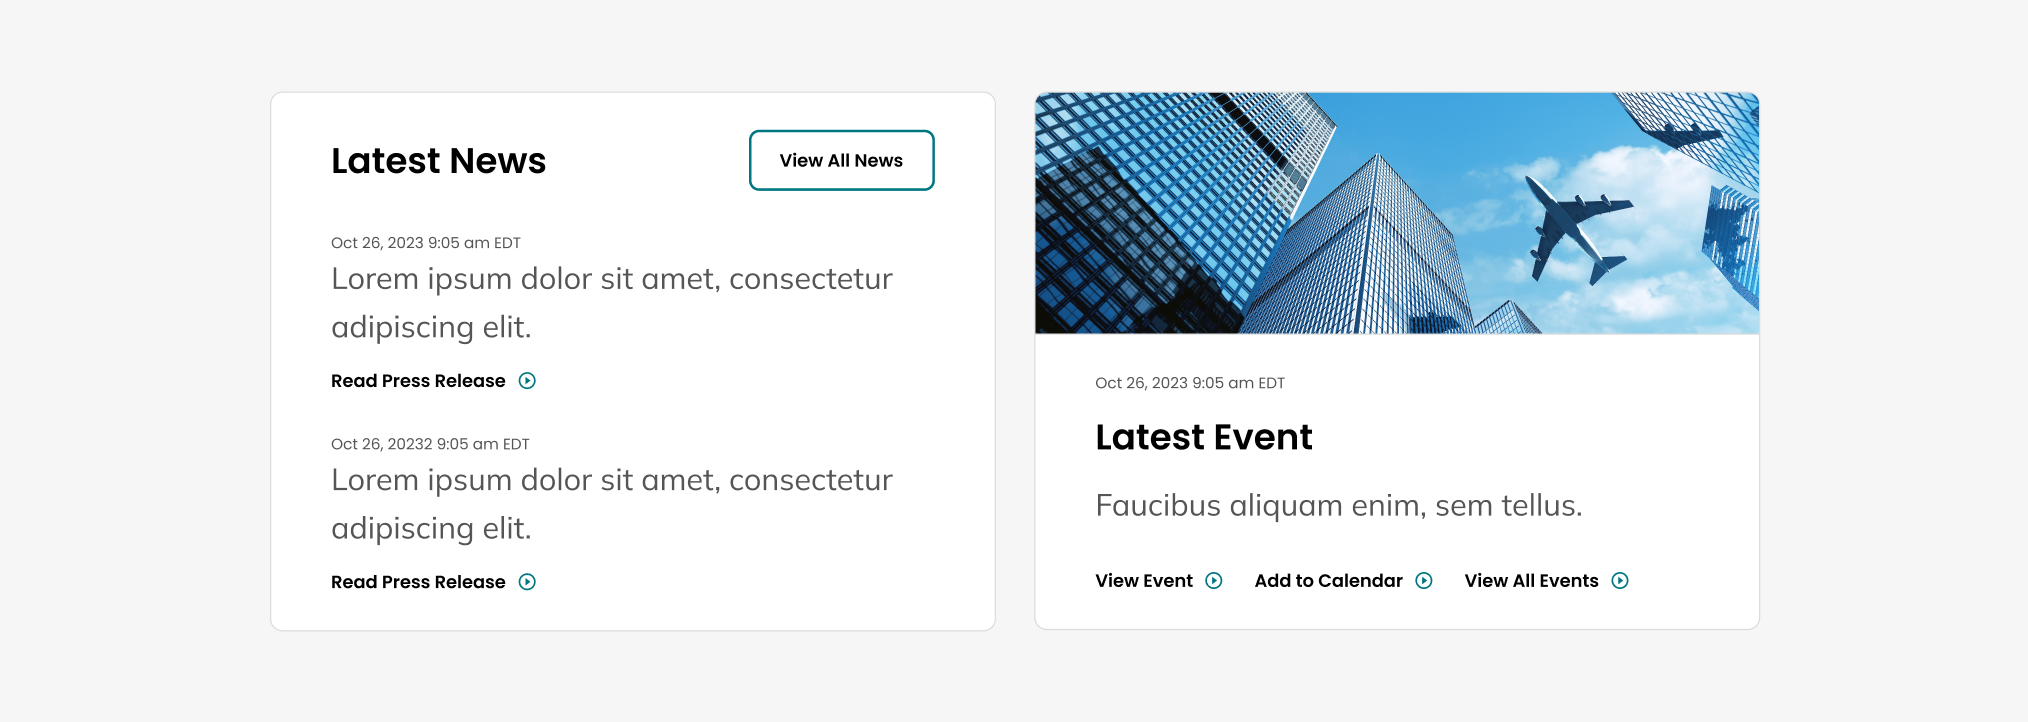Click the first news item date stamp
This screenshot has height=722, width=2028.
pos(425,243)
